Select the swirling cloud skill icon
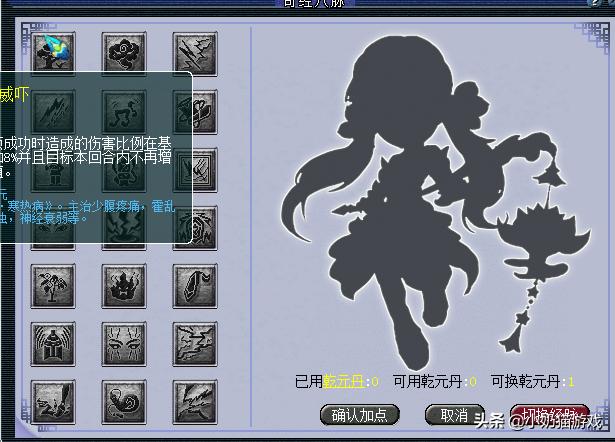 click(124, 53)
